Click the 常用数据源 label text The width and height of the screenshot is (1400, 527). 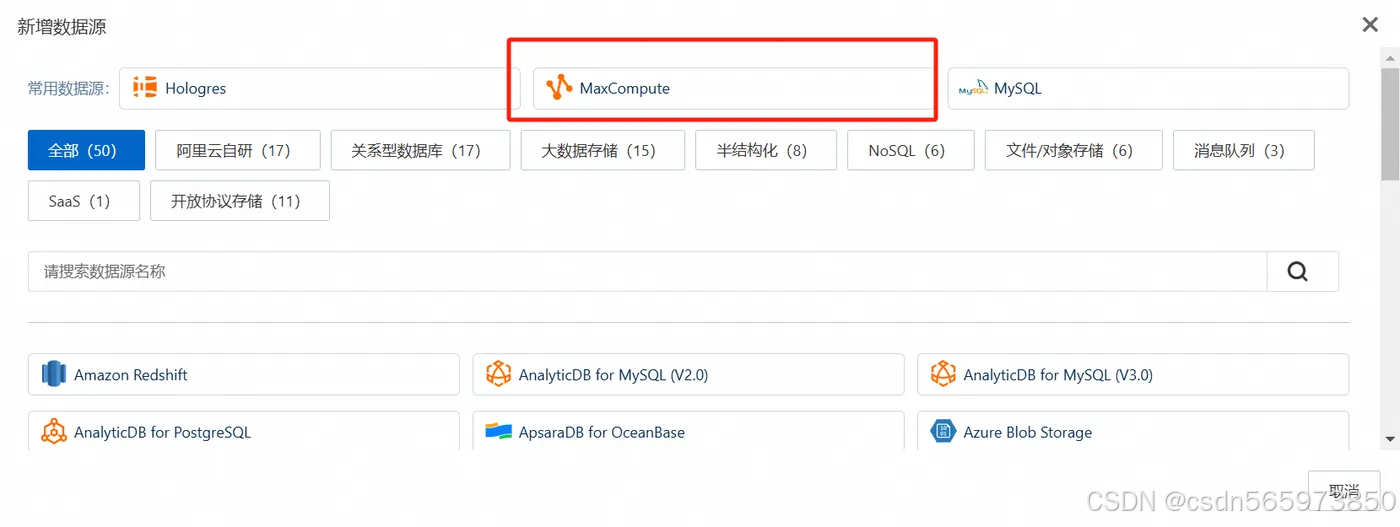(68, 88)
